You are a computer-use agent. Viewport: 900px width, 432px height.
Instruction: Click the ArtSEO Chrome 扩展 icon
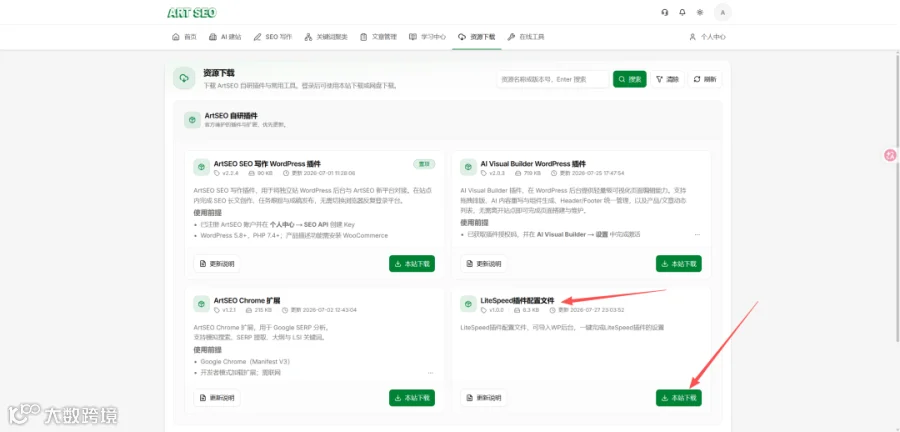(201, 304)
